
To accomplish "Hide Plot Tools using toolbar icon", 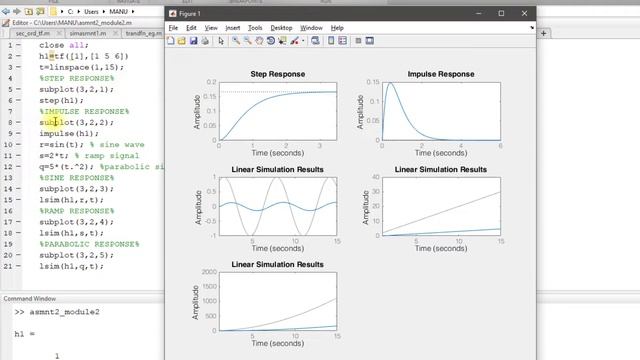I will click(x=358, y=40).
